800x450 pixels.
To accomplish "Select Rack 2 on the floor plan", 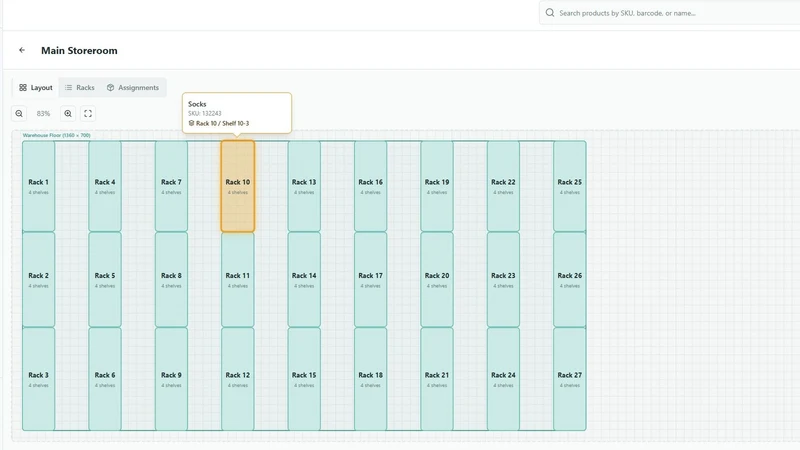I will (39, 280).
